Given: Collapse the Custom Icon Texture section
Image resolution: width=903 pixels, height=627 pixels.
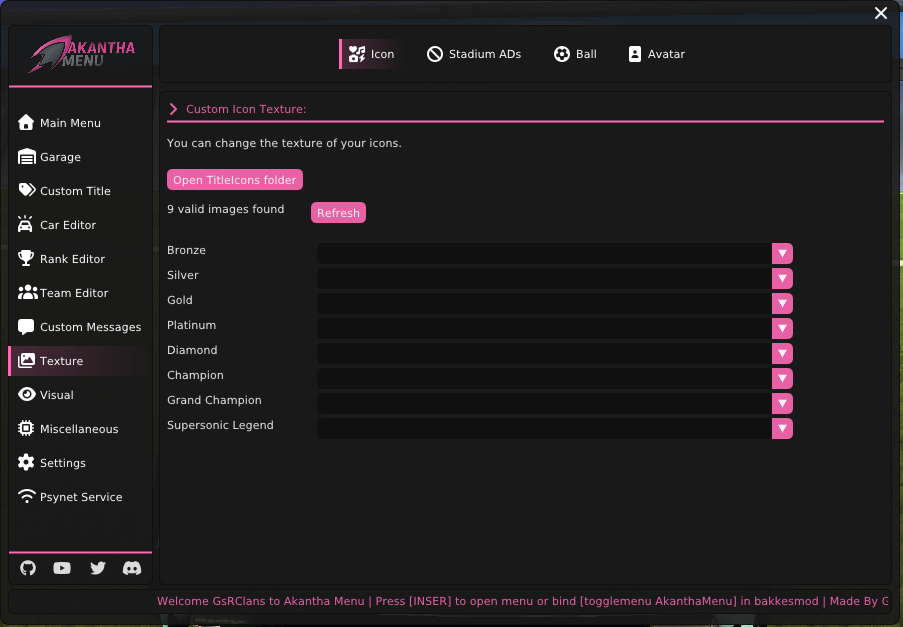Looking at the screenshot, I should (173, 109).
